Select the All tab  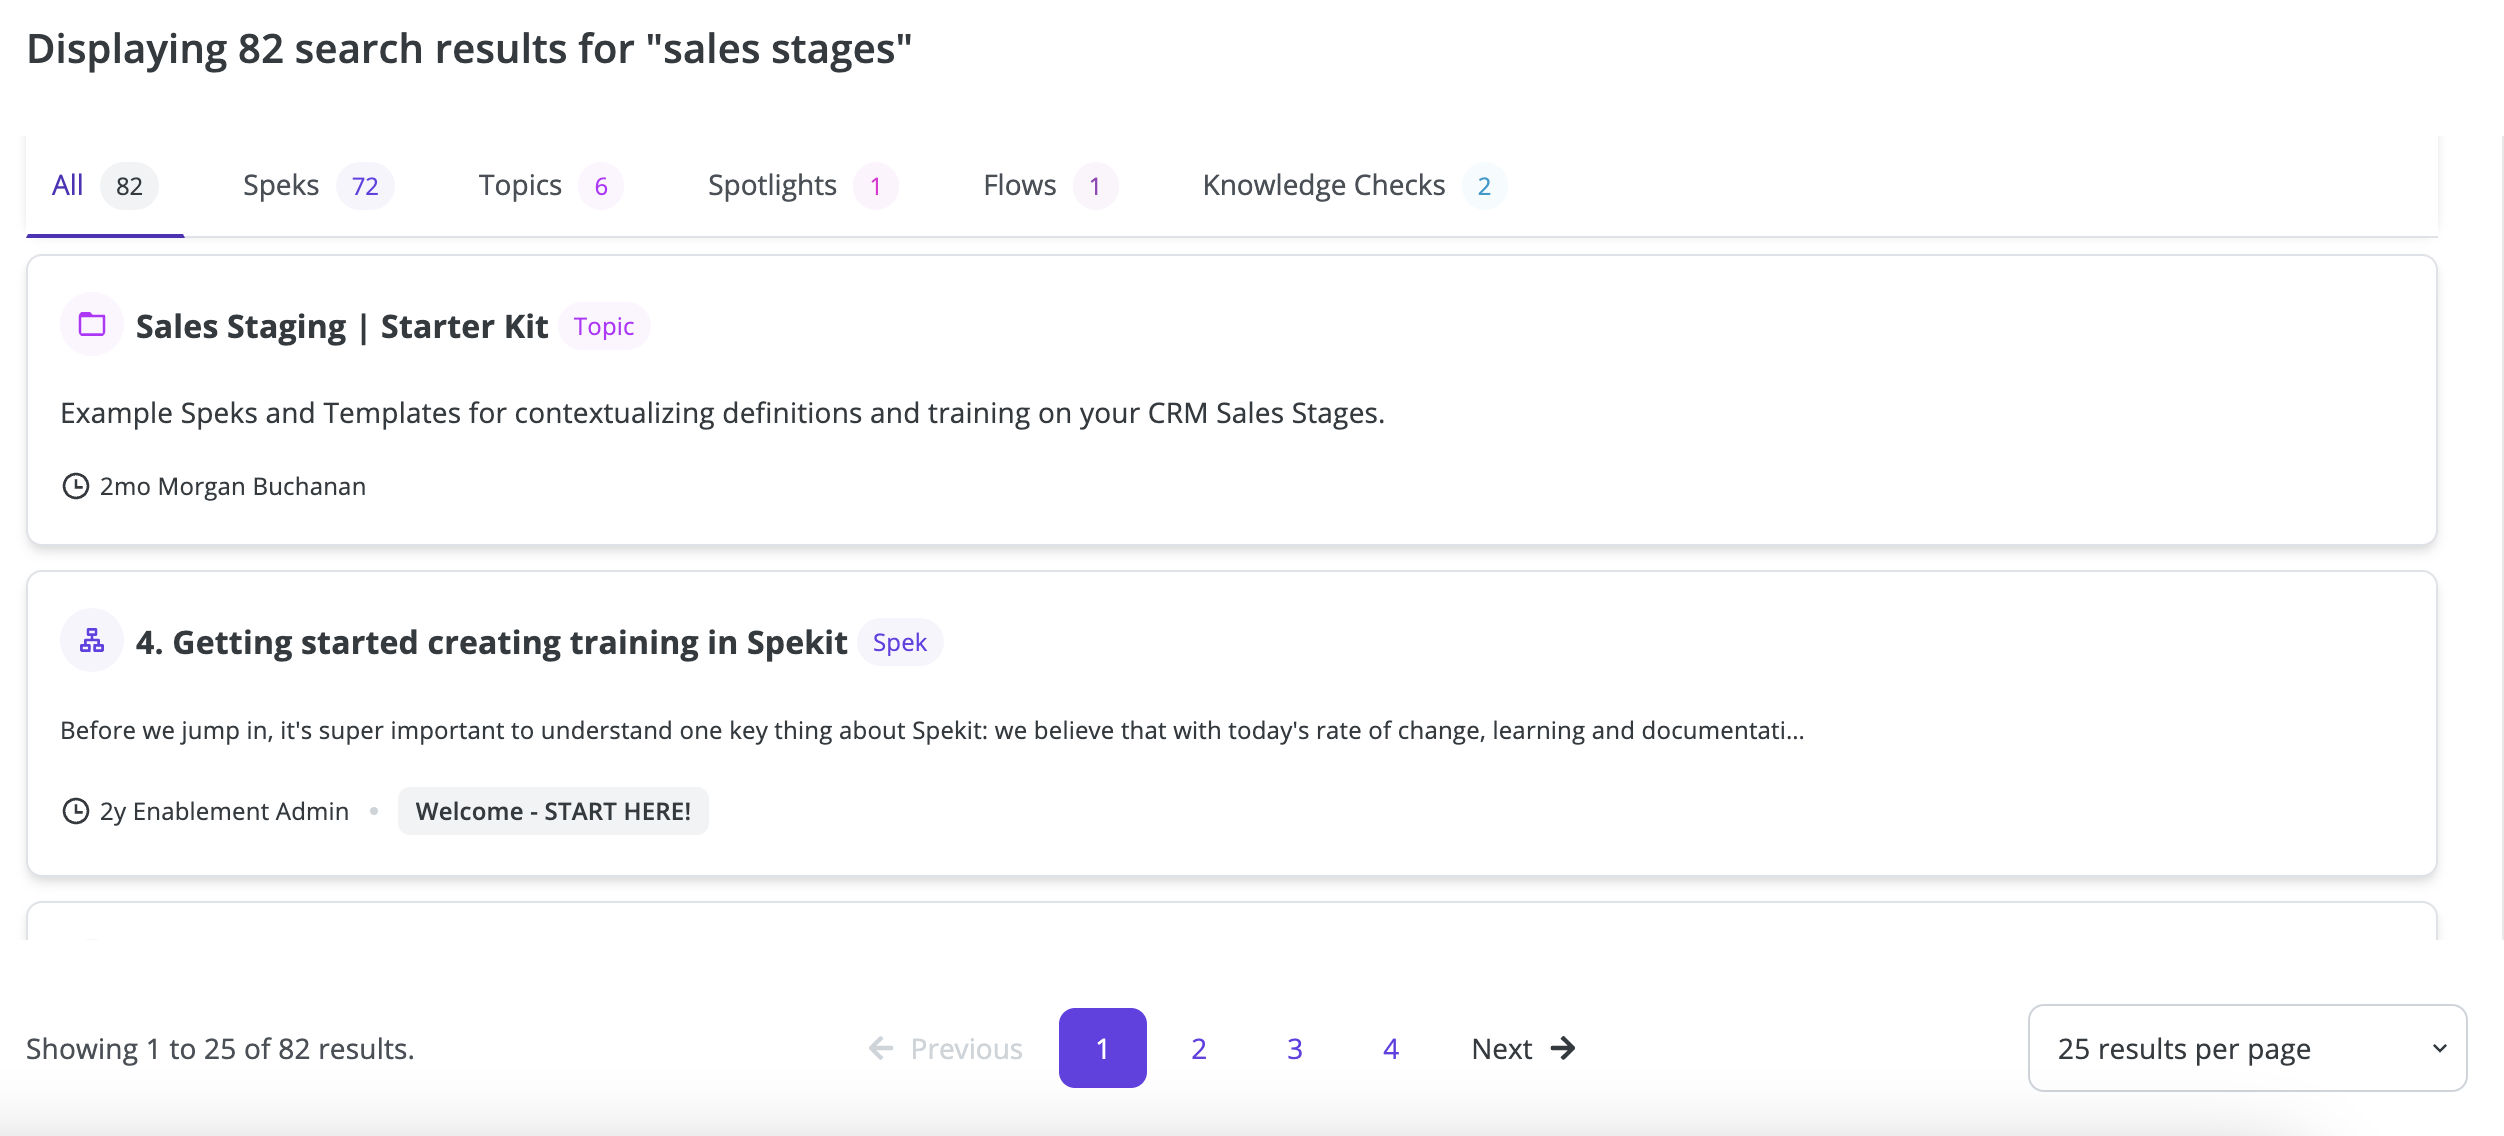pyautogui.click(x=105, y=186)
